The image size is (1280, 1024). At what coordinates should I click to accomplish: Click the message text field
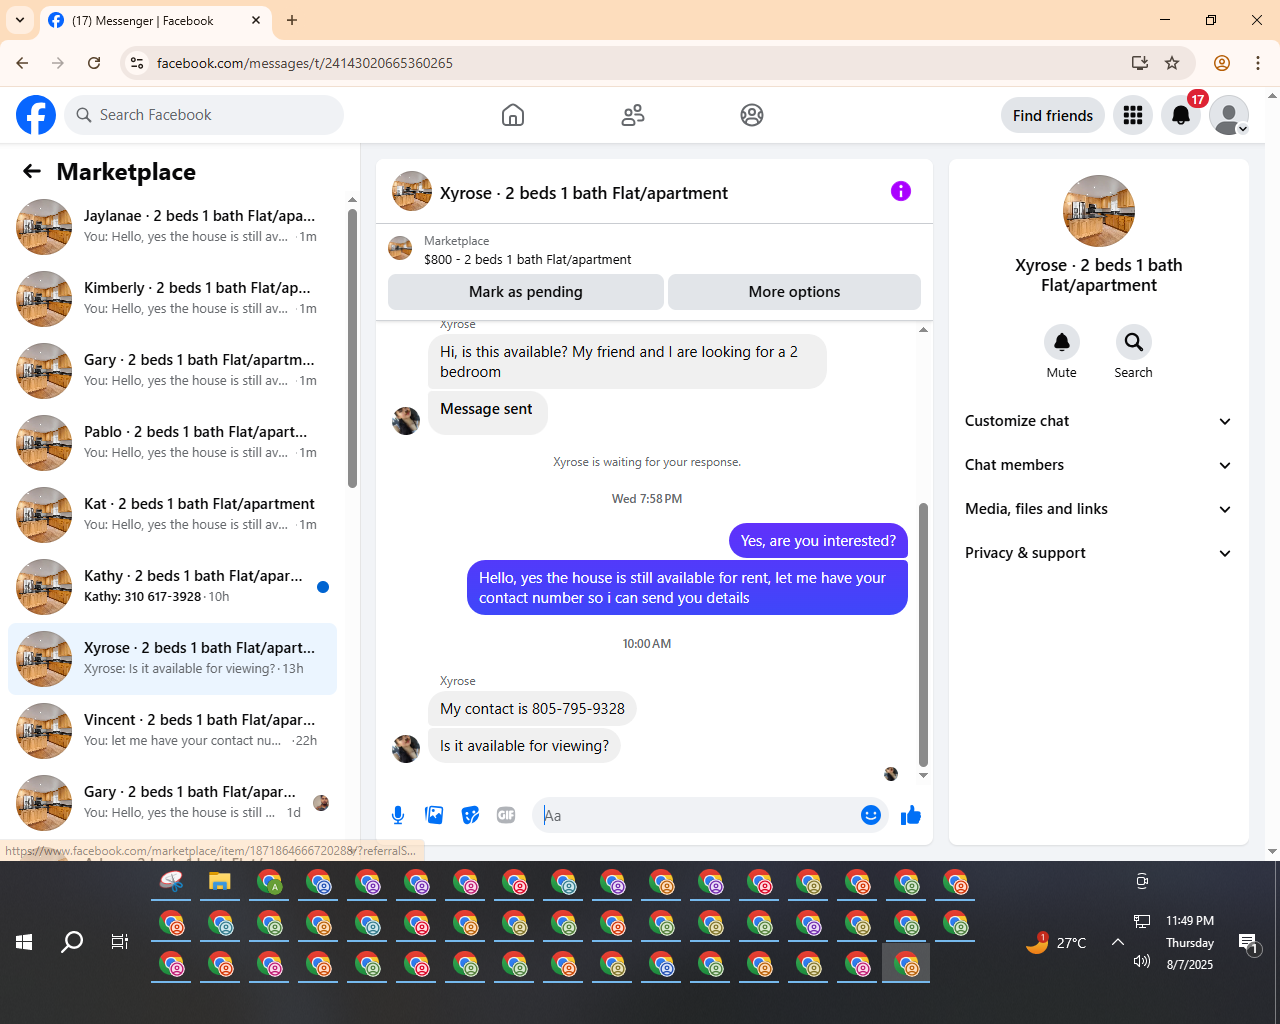pos(698,815)
